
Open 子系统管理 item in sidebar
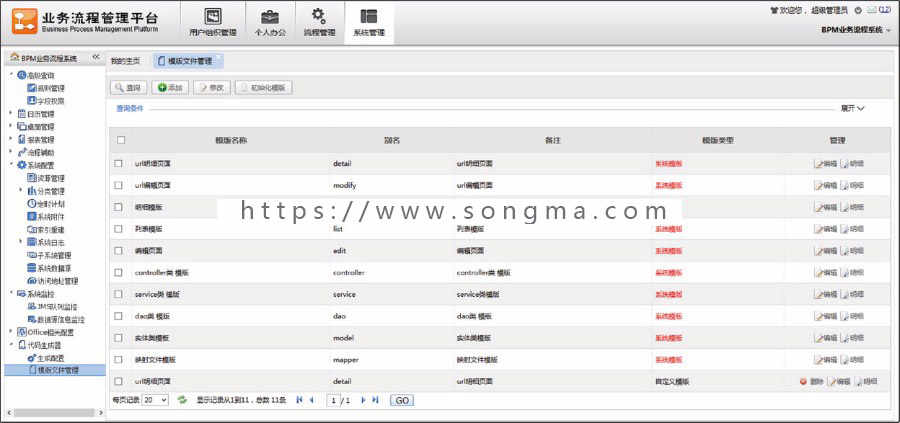coord(49,255)
